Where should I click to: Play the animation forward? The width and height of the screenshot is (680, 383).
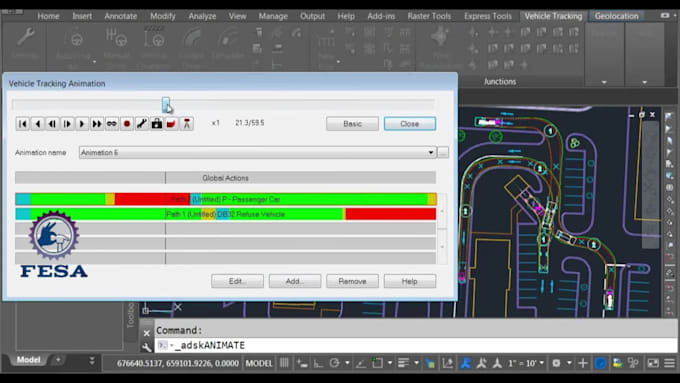click(x=82, y=124)
